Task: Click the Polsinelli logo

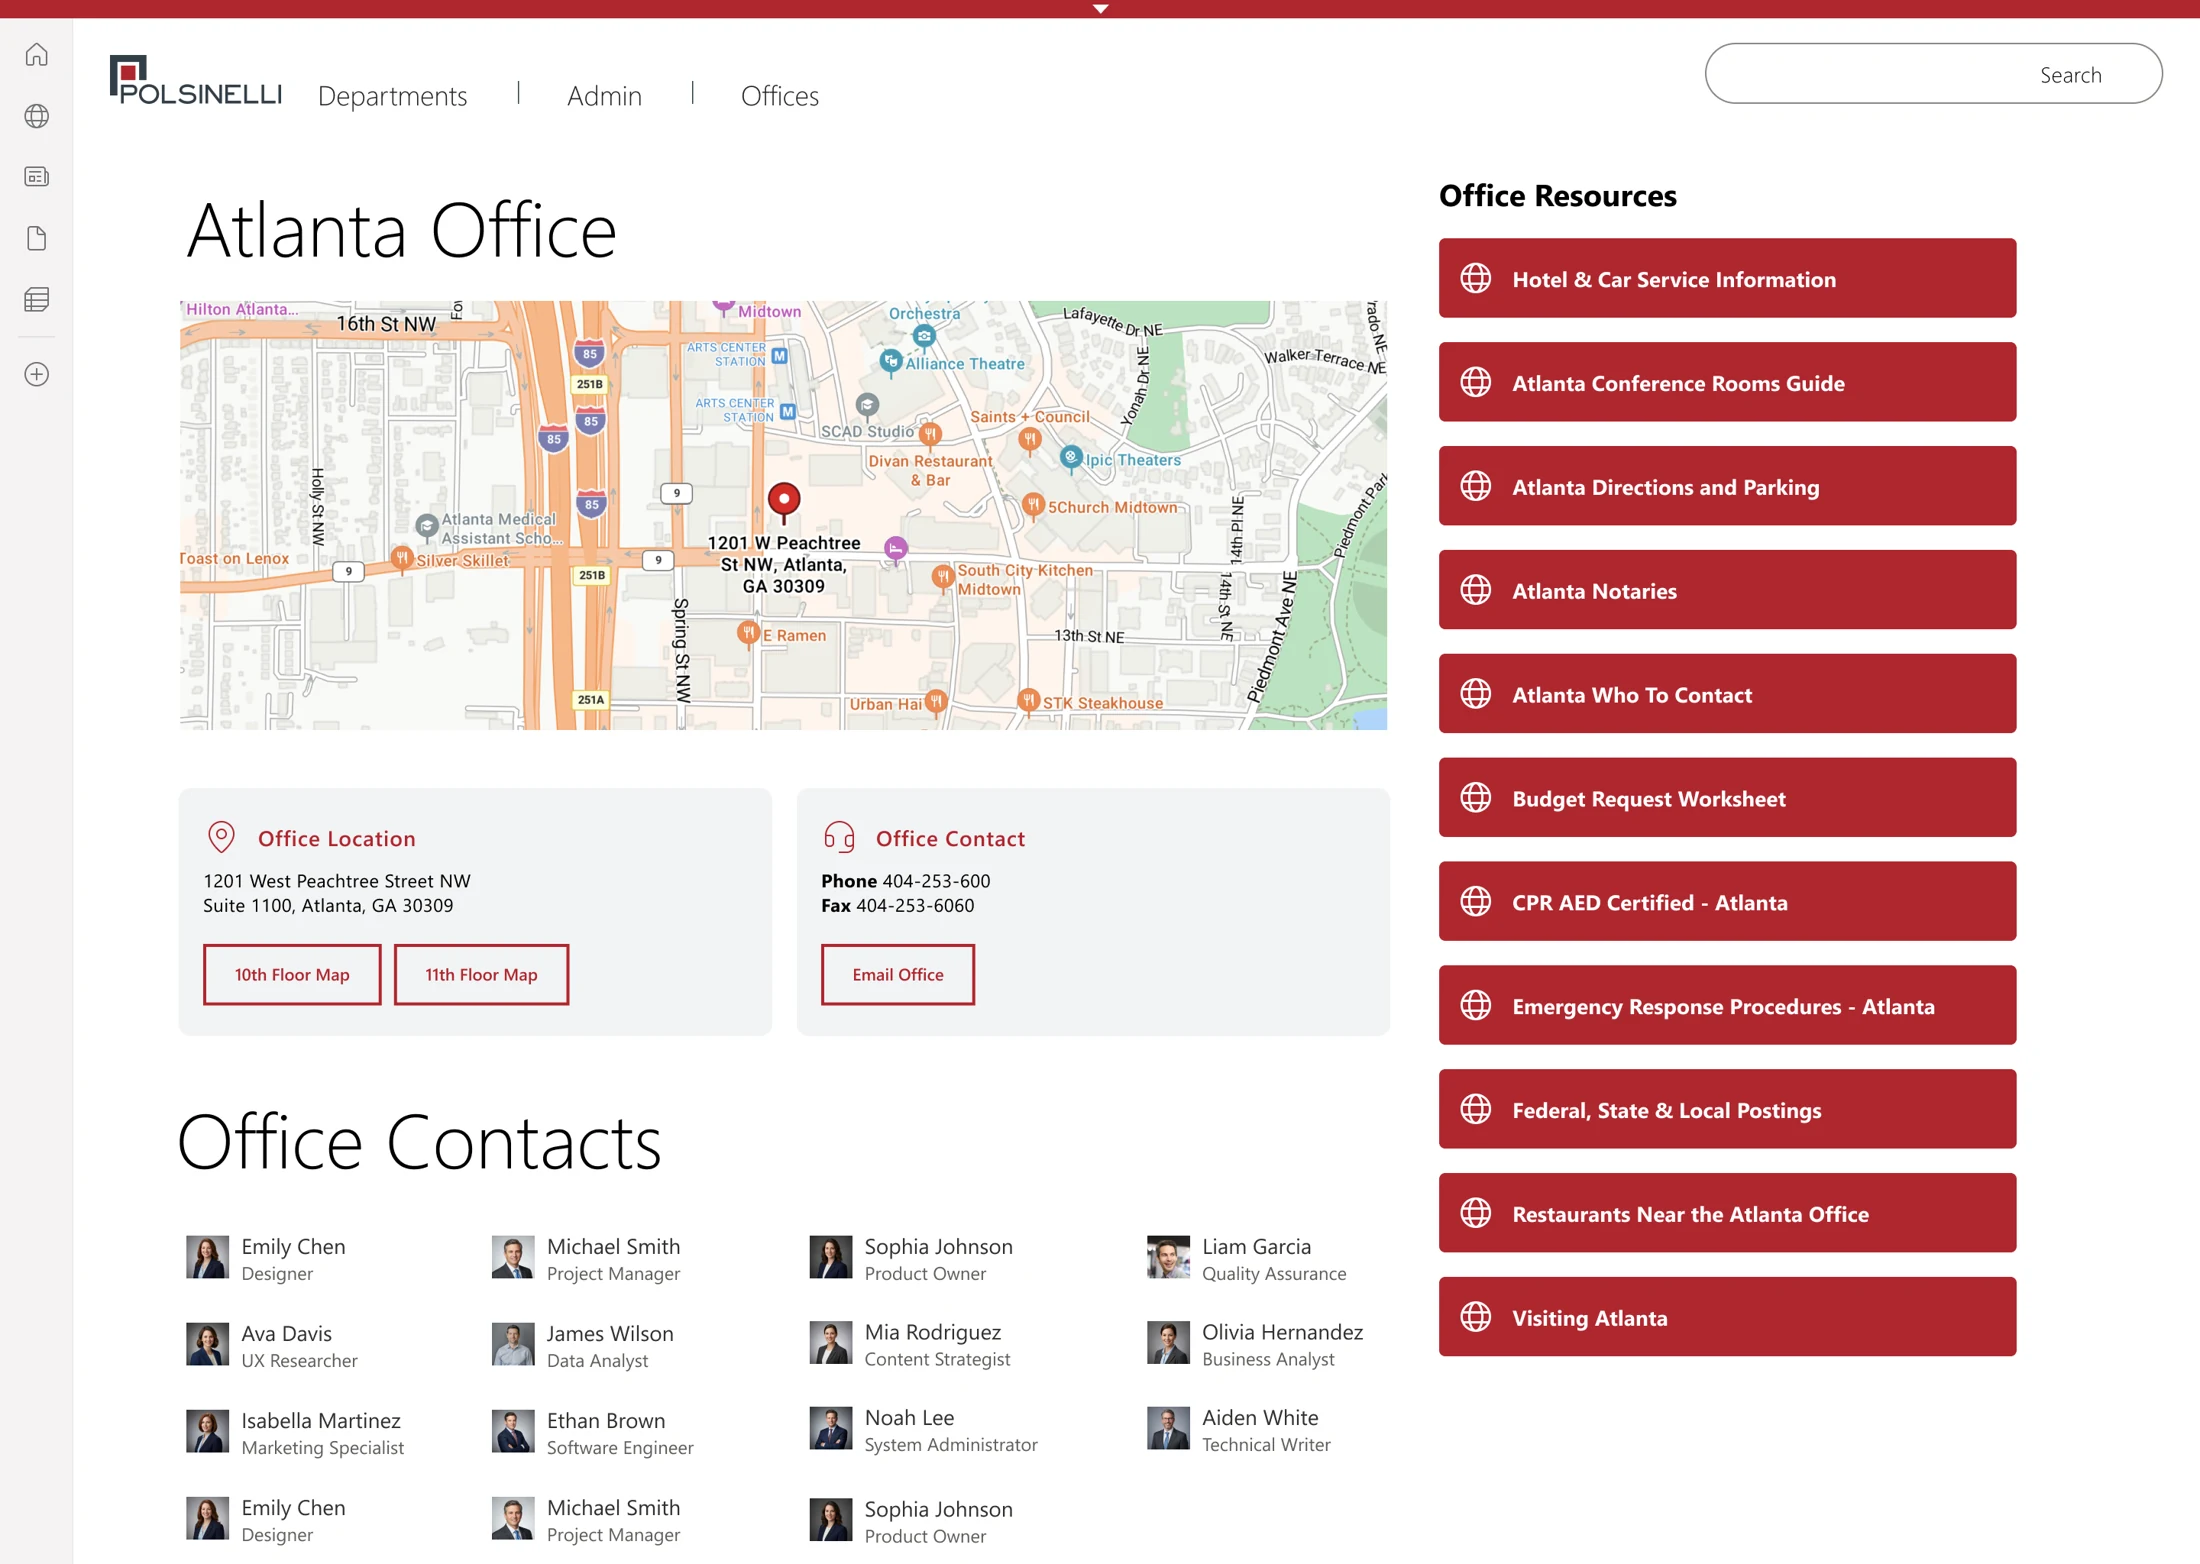Action: pos(196,80)
